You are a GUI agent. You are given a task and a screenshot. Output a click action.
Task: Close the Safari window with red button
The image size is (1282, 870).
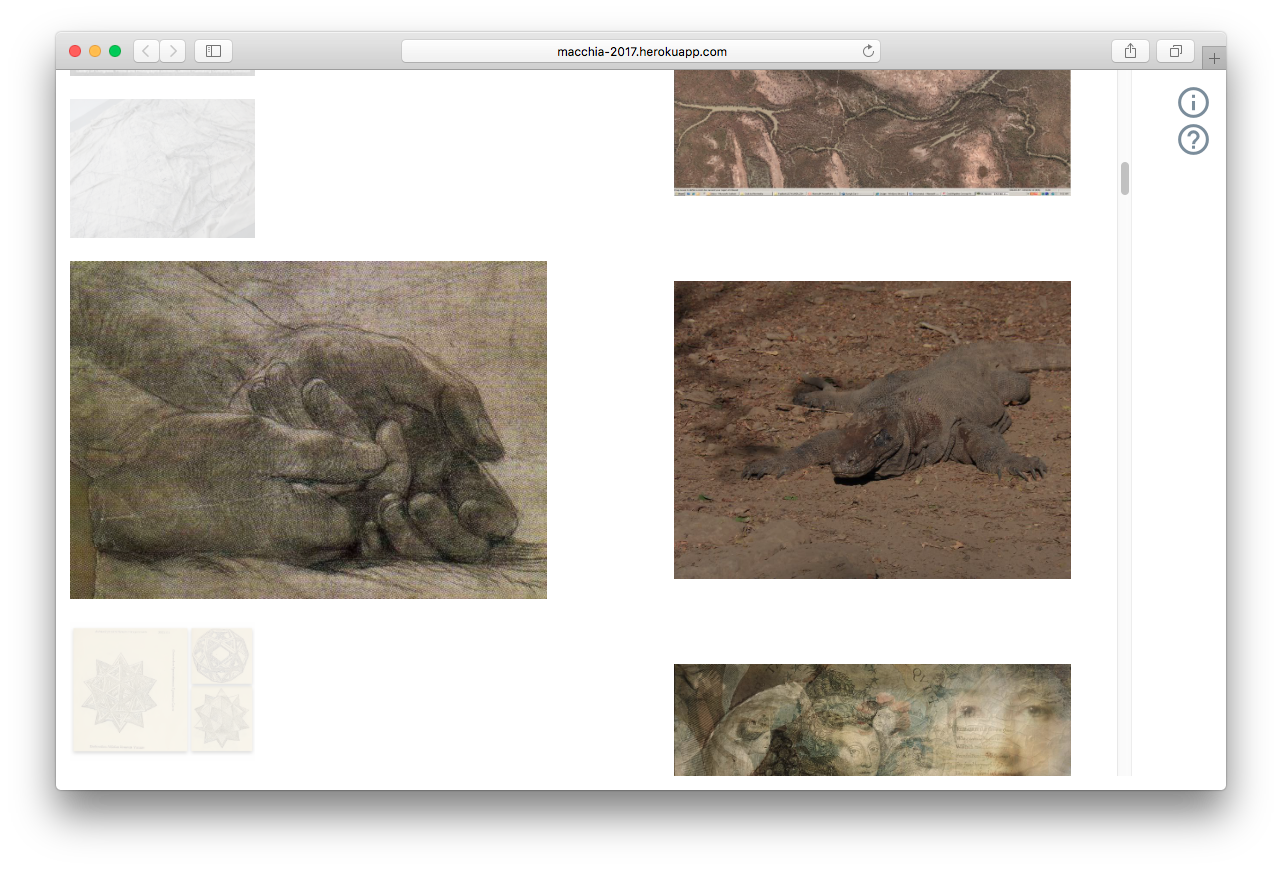[75, 51]
